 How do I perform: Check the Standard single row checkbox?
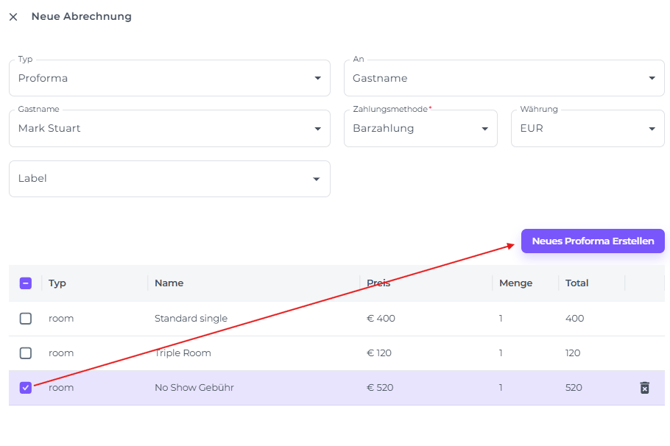coord(26,319)
